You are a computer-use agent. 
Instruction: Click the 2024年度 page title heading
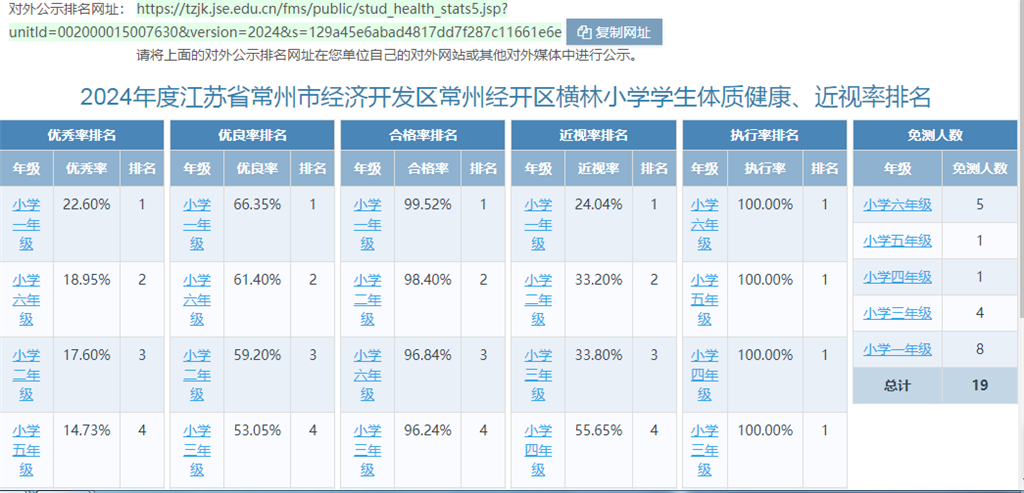click(505, 97)
